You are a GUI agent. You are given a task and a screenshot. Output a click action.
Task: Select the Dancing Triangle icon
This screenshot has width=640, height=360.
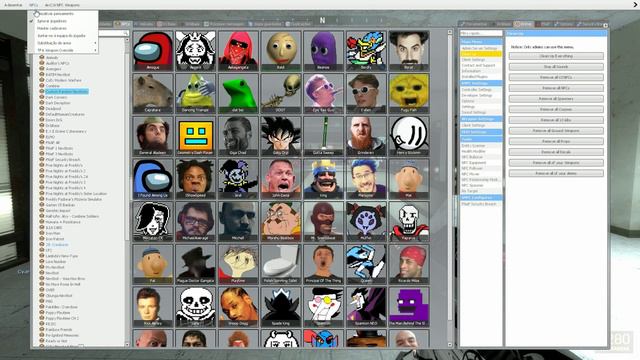[x=196, y=93]
